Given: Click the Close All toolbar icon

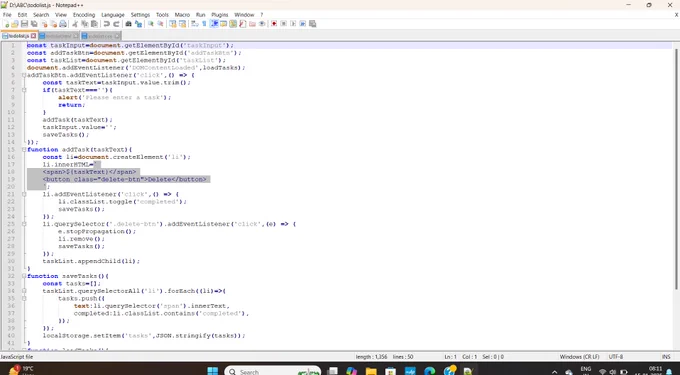Looking at the screenshot, I should (x=54, y=23).
